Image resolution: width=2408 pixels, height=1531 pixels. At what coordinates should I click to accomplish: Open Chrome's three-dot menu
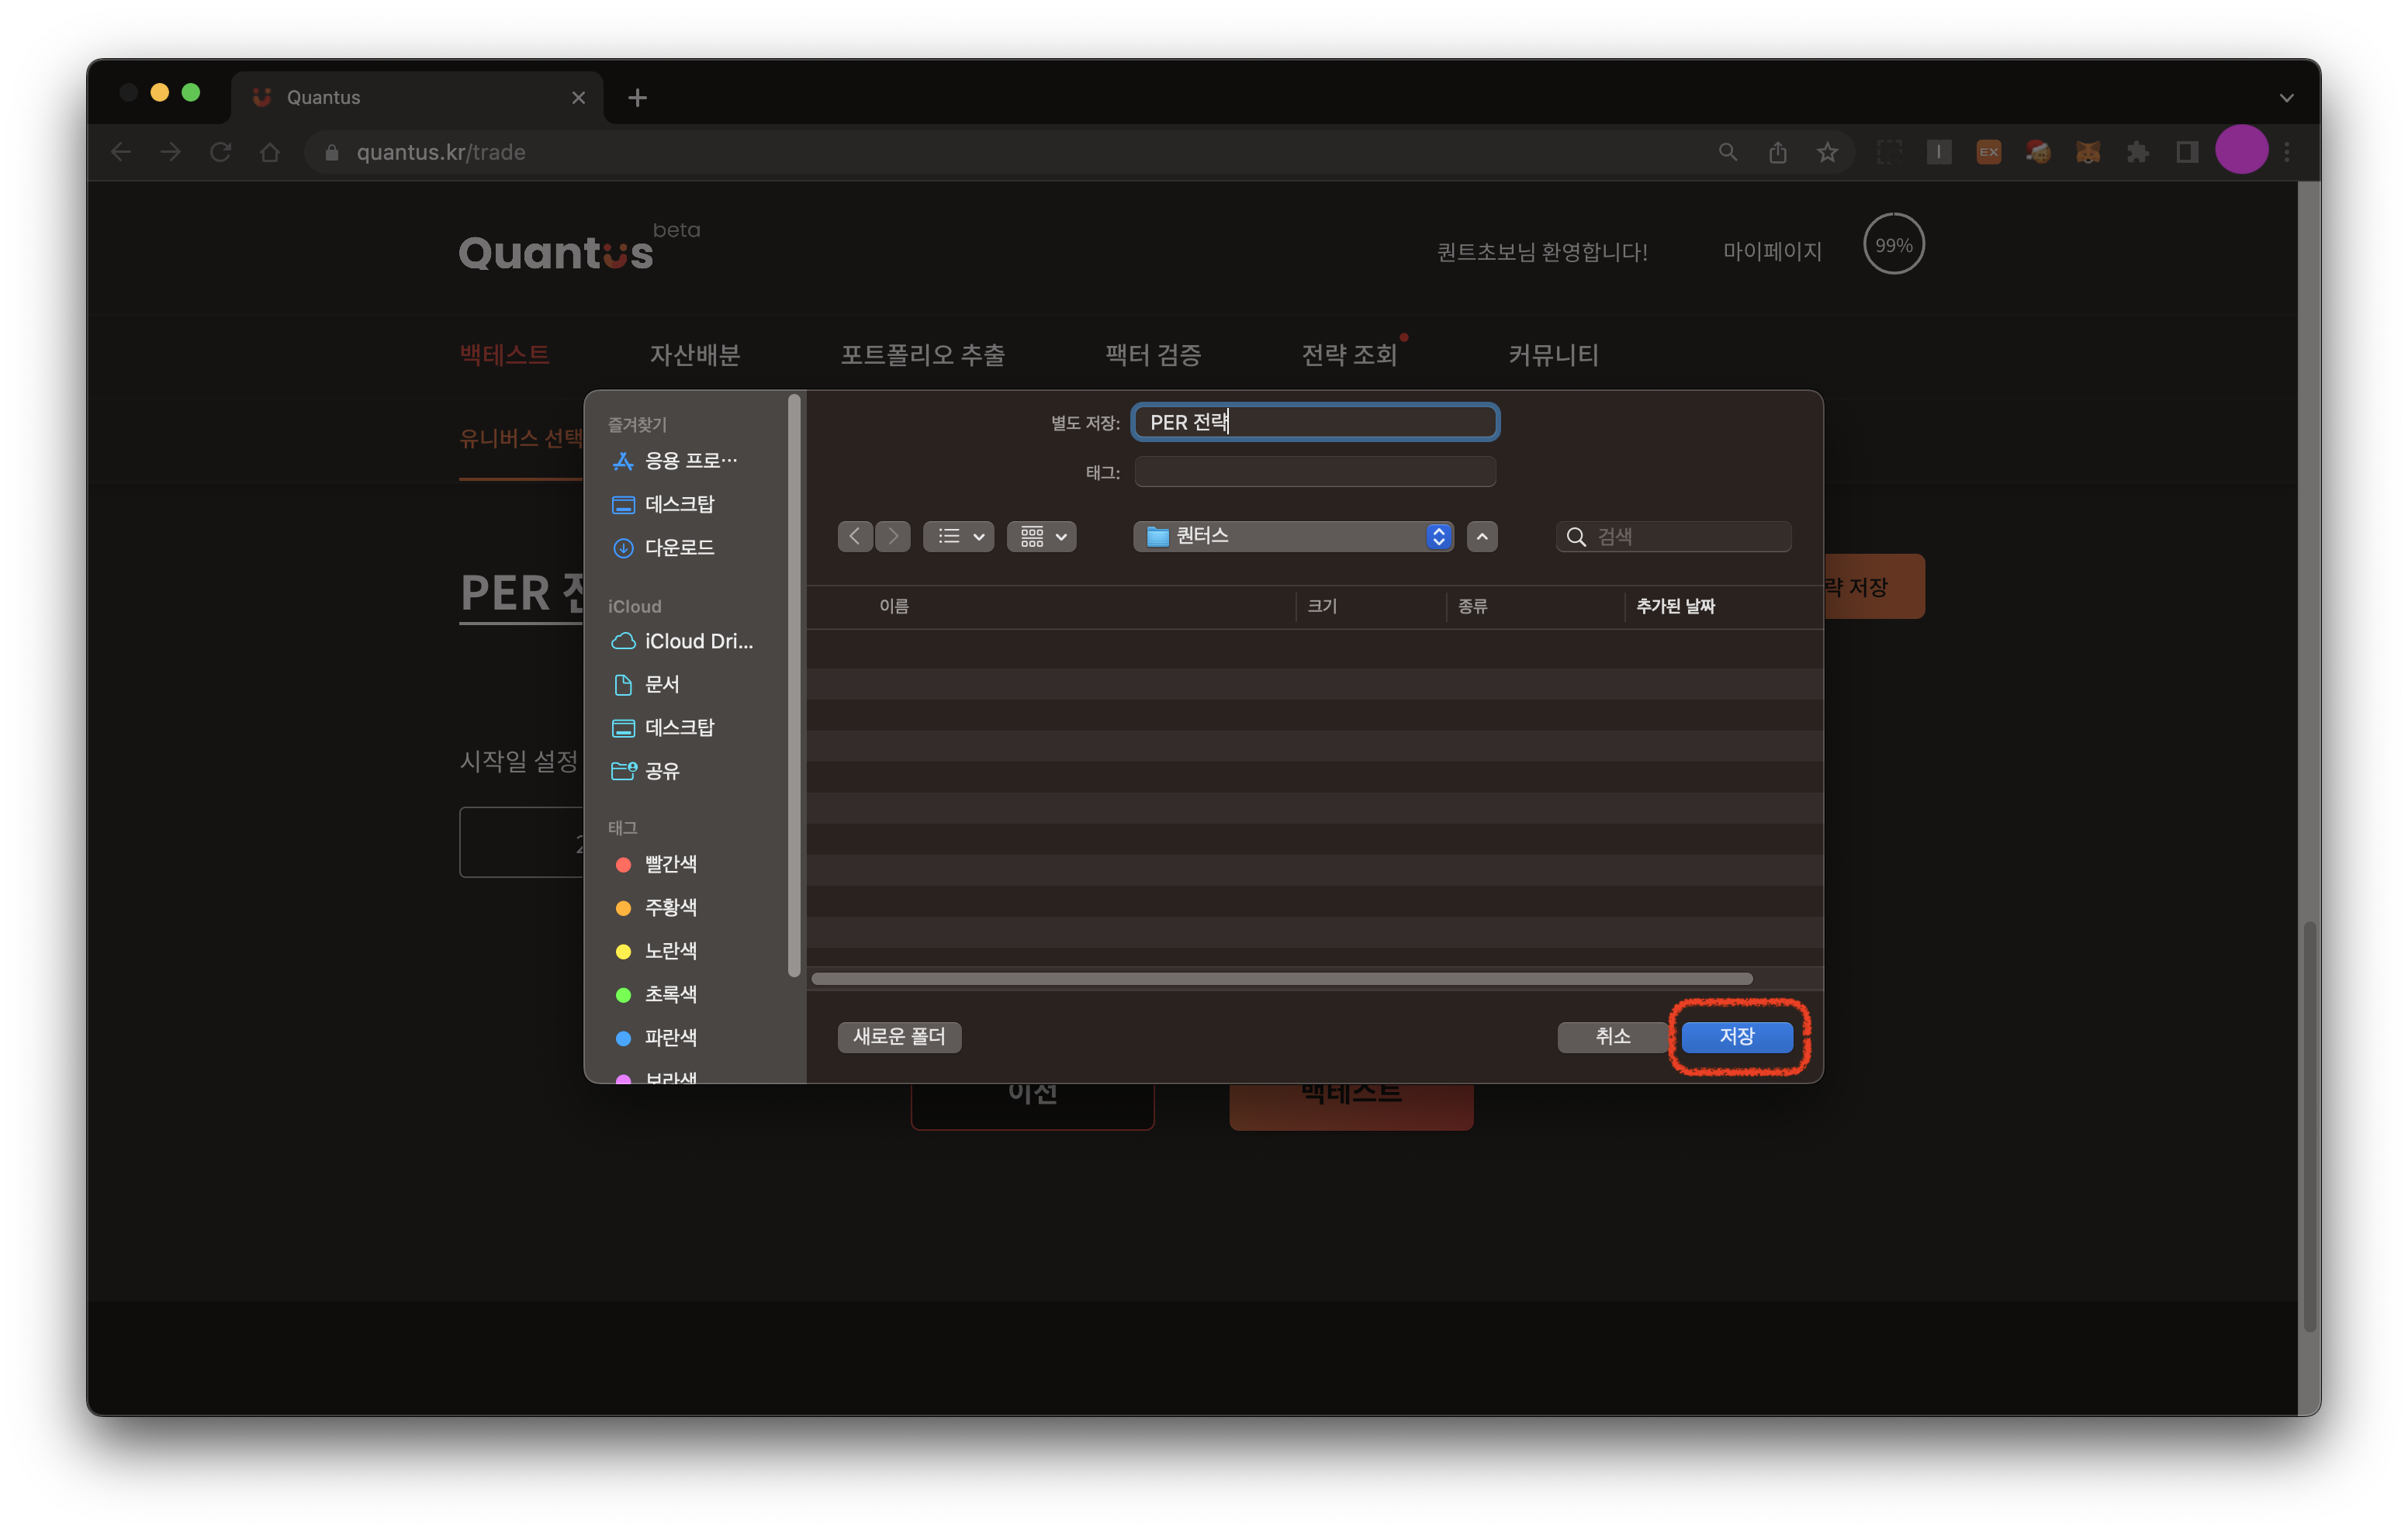tap(2287, 152)
